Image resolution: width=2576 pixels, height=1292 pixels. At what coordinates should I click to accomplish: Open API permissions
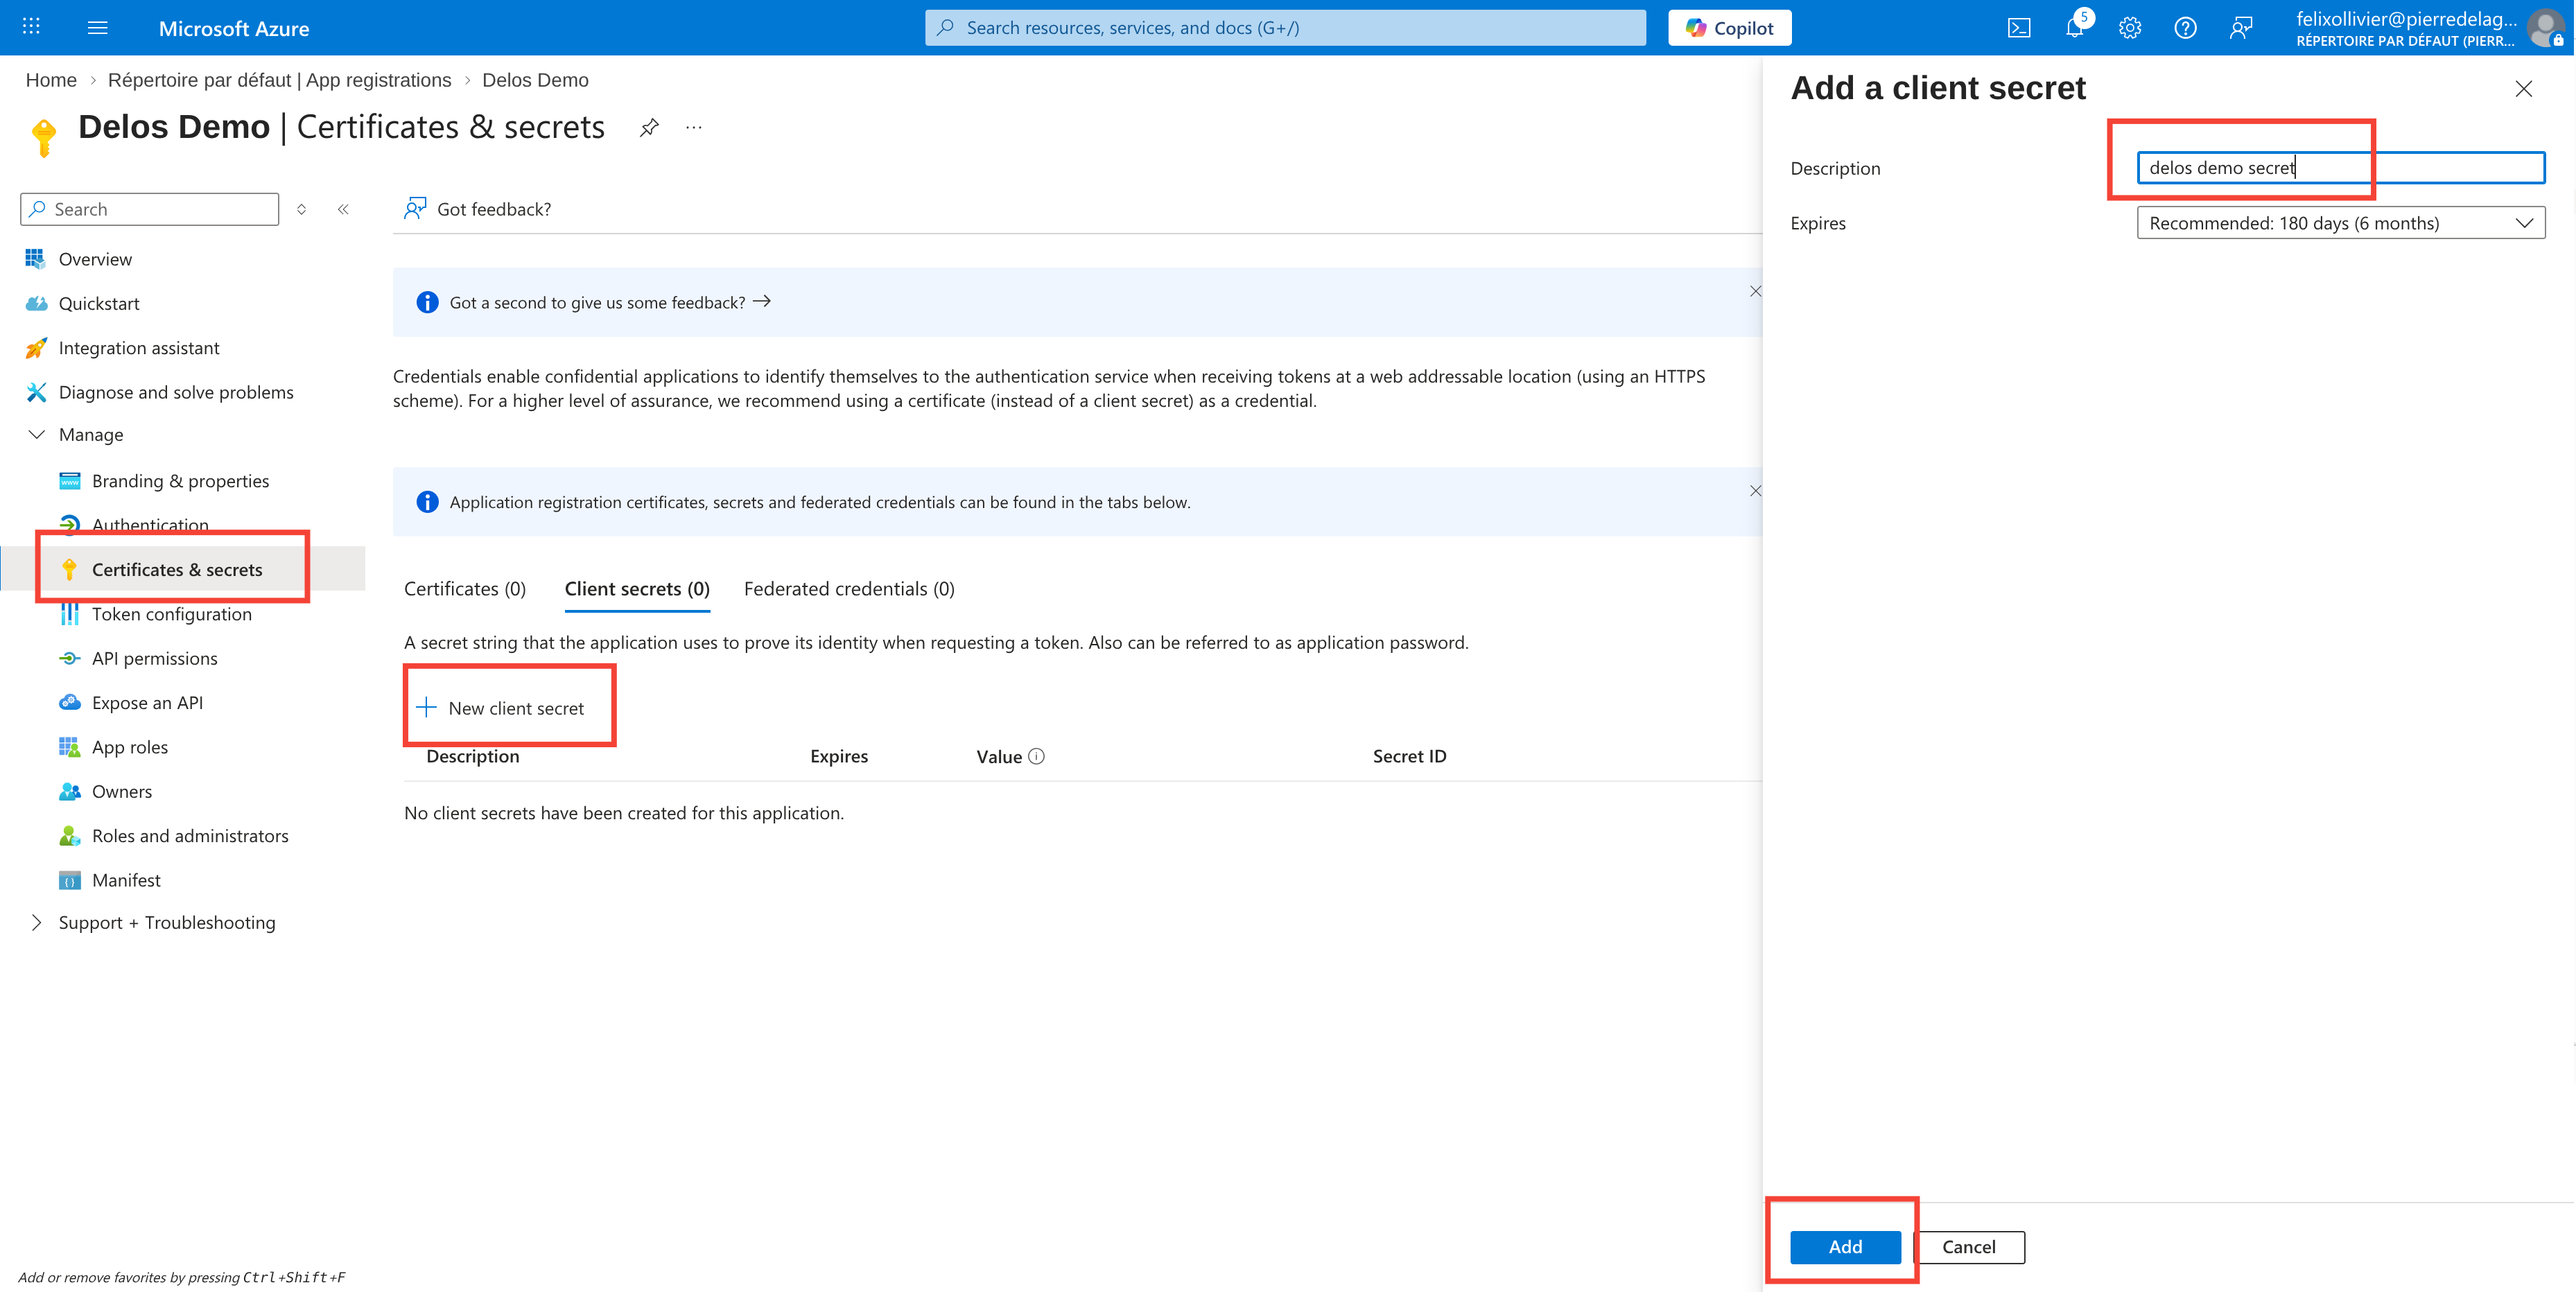[x=155, y=658]
